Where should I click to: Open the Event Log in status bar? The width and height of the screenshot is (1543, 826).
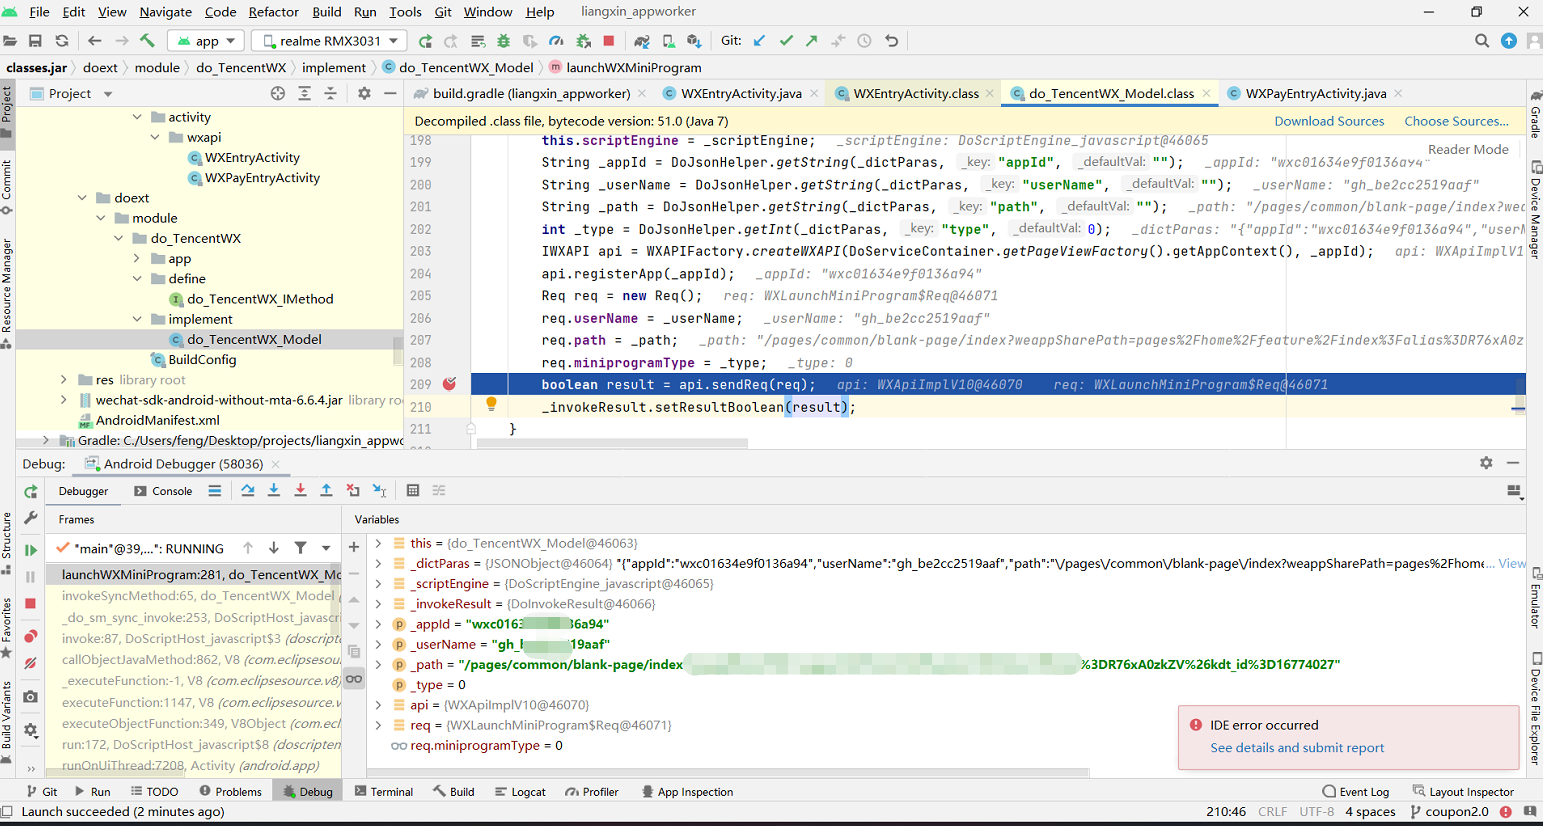[1355, 791]
